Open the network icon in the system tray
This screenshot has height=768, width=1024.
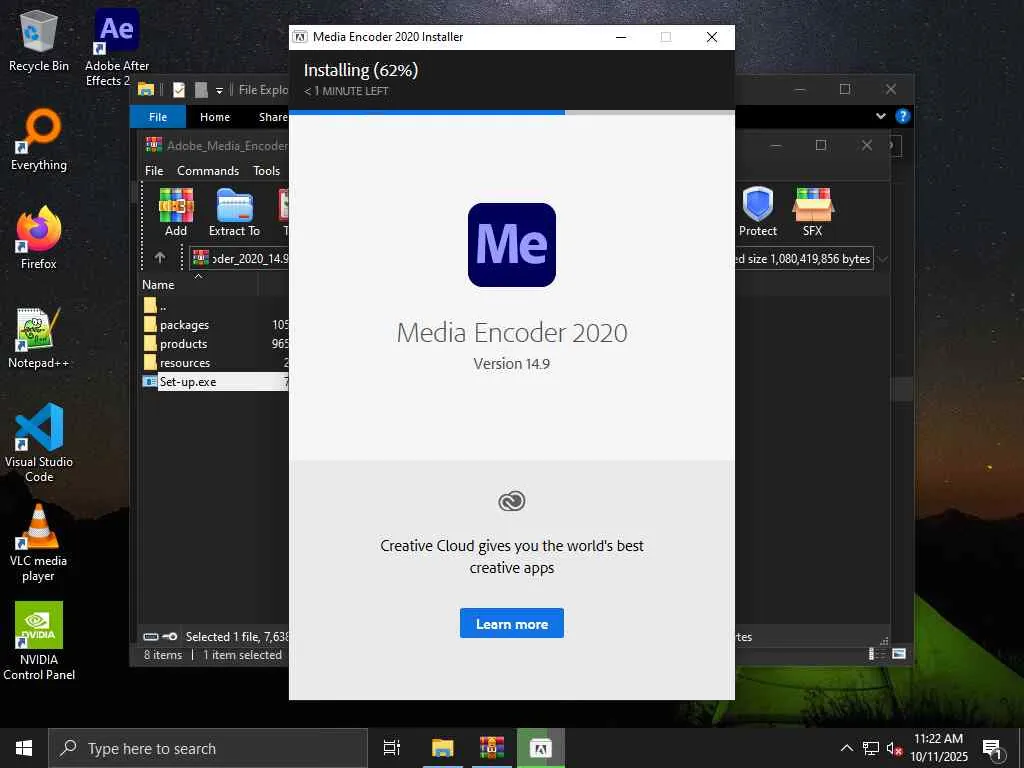871,748
